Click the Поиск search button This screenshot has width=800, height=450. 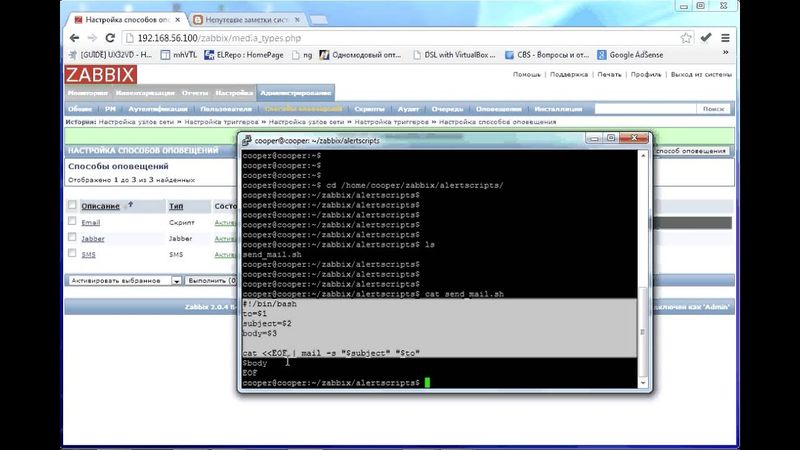(713, 109)
